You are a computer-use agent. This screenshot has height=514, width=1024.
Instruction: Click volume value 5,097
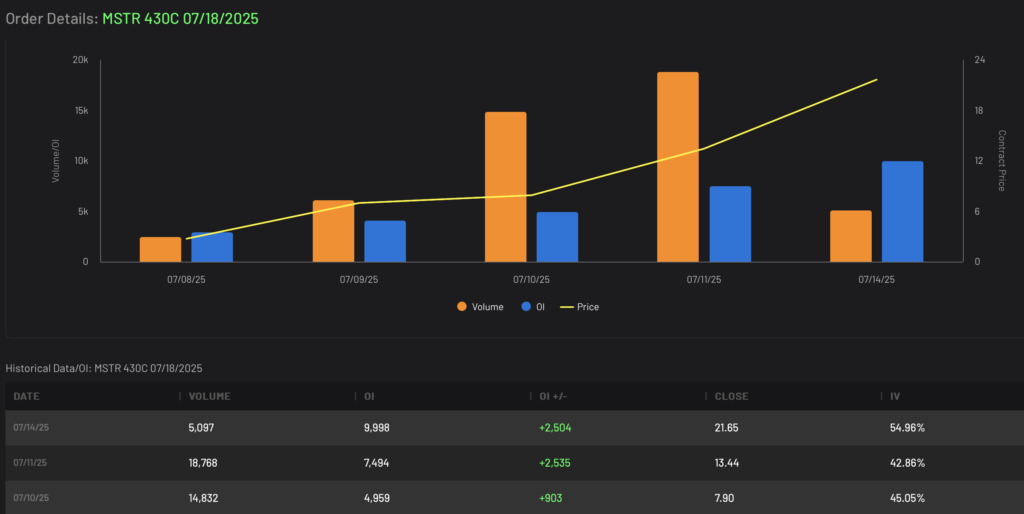pos(201,428)
